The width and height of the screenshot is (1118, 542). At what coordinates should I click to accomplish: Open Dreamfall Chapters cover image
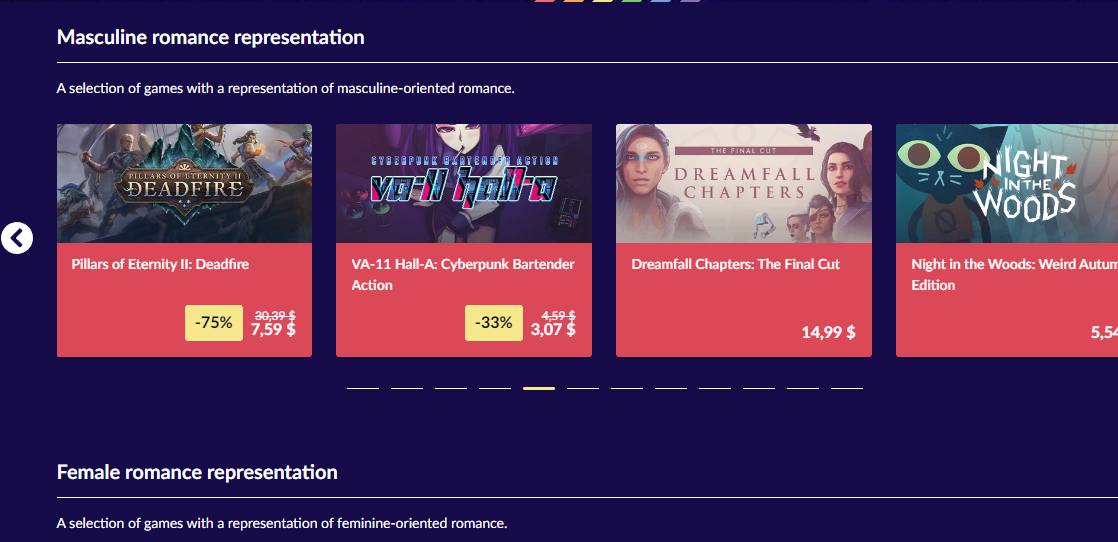pyautogui.click(x=744, y=183)
